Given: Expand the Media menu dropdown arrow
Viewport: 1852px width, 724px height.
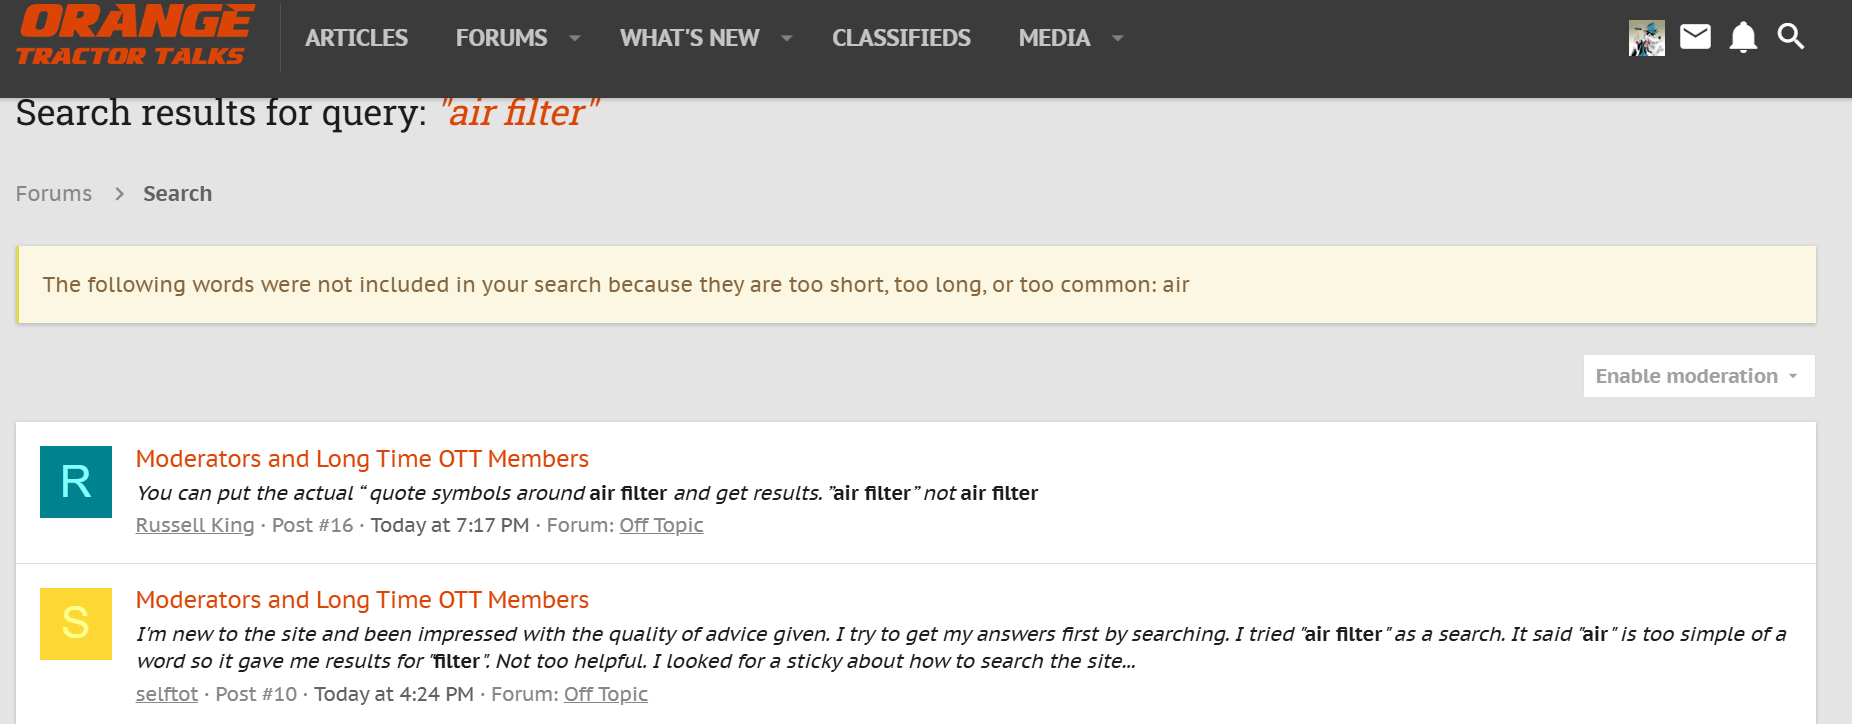Looking at the screenshot, I should 1118,38.
